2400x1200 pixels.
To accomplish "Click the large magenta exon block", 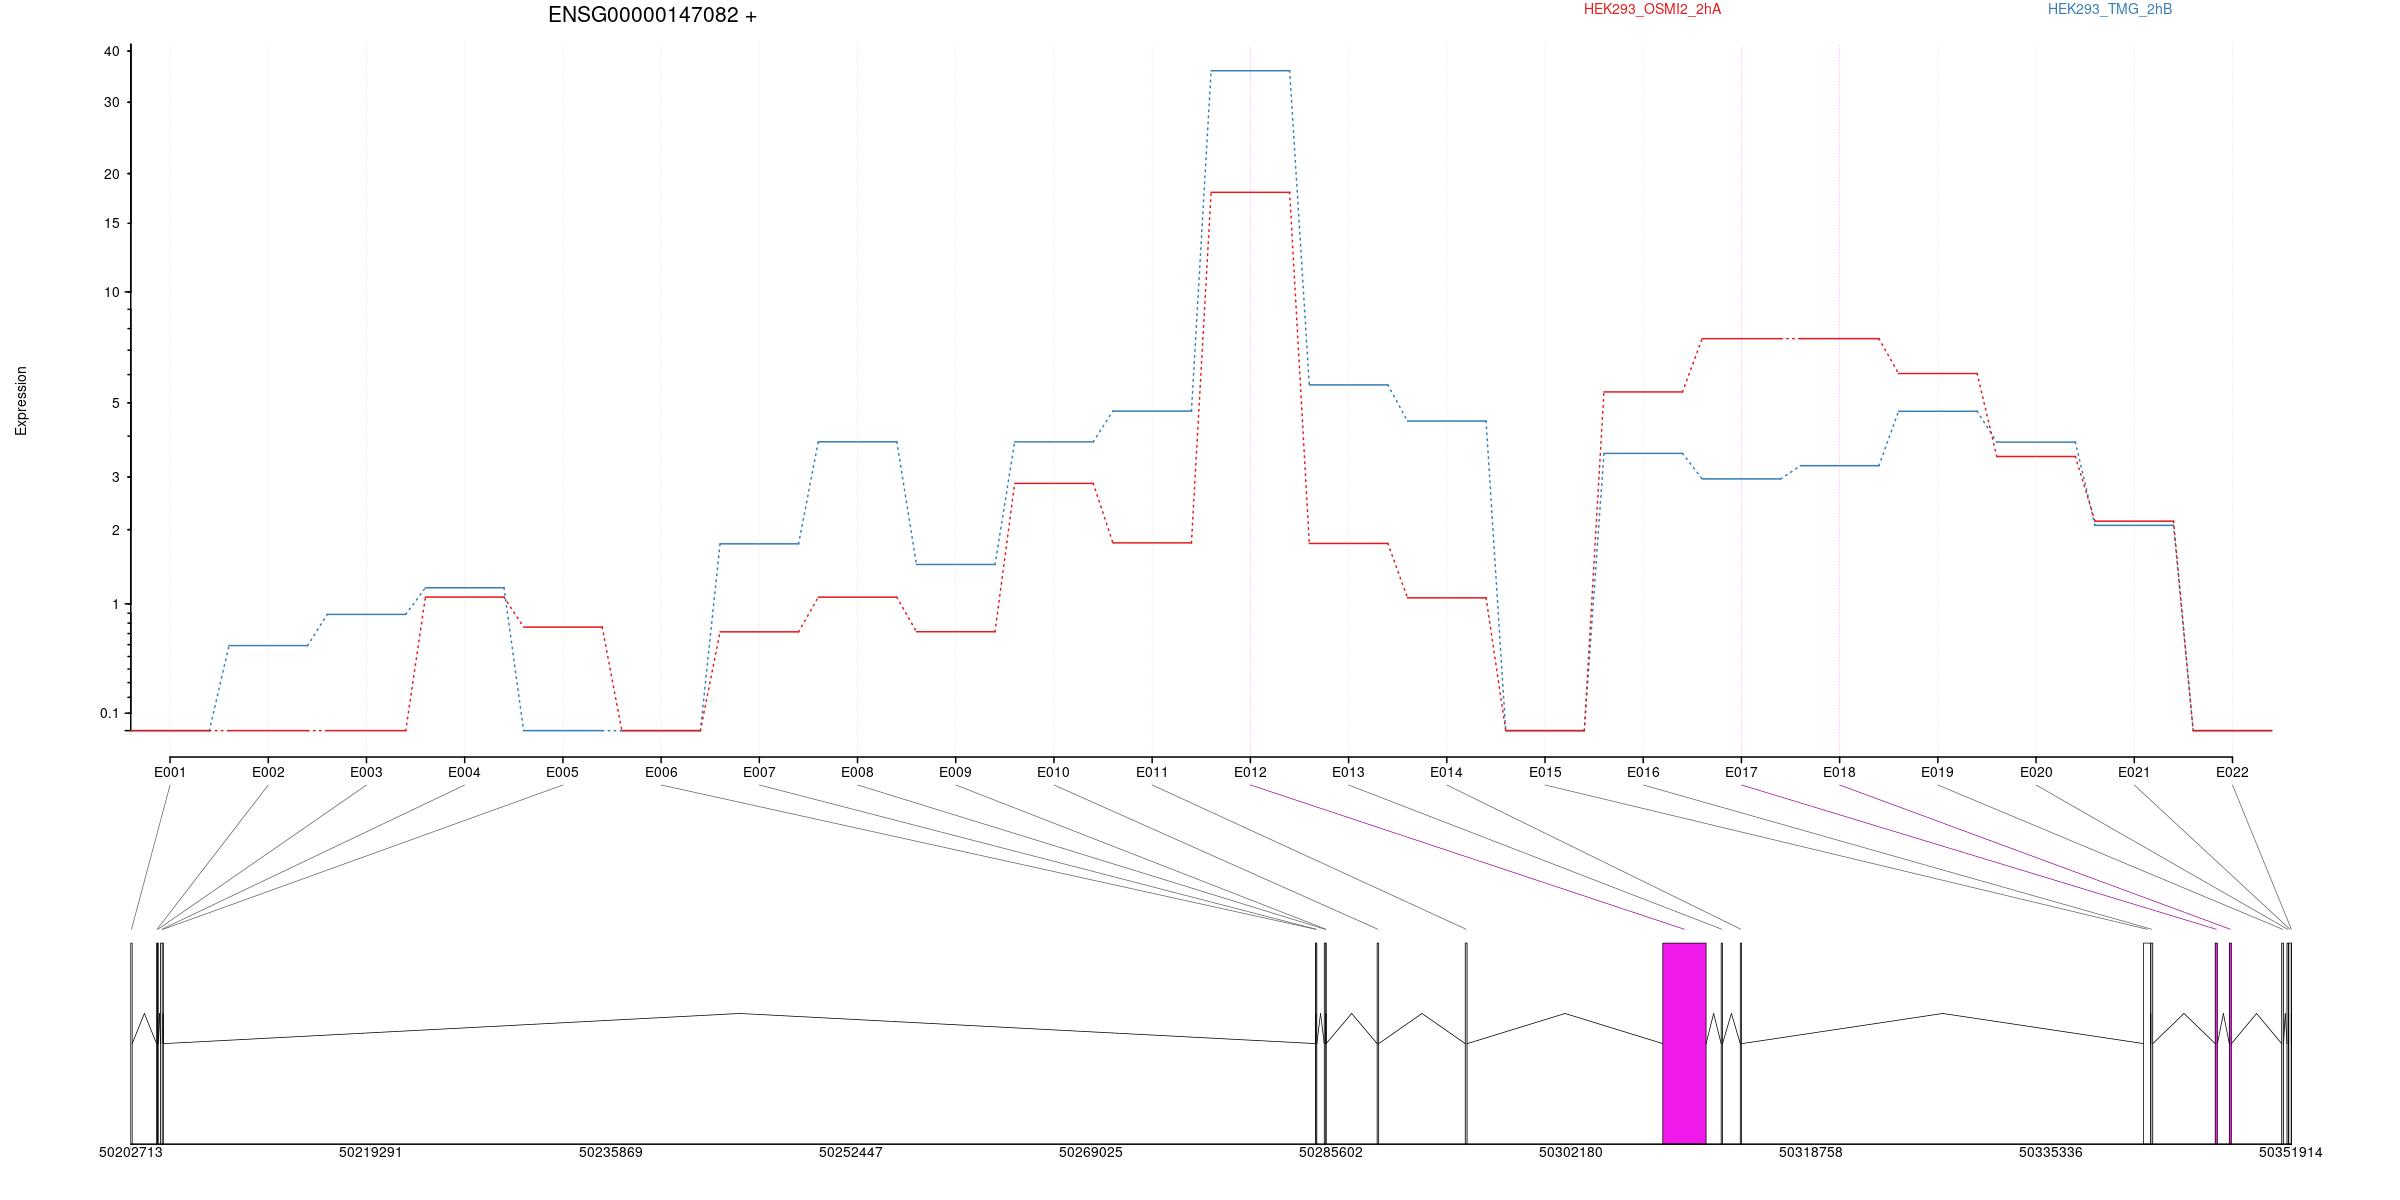I will pos(1684,1043).
